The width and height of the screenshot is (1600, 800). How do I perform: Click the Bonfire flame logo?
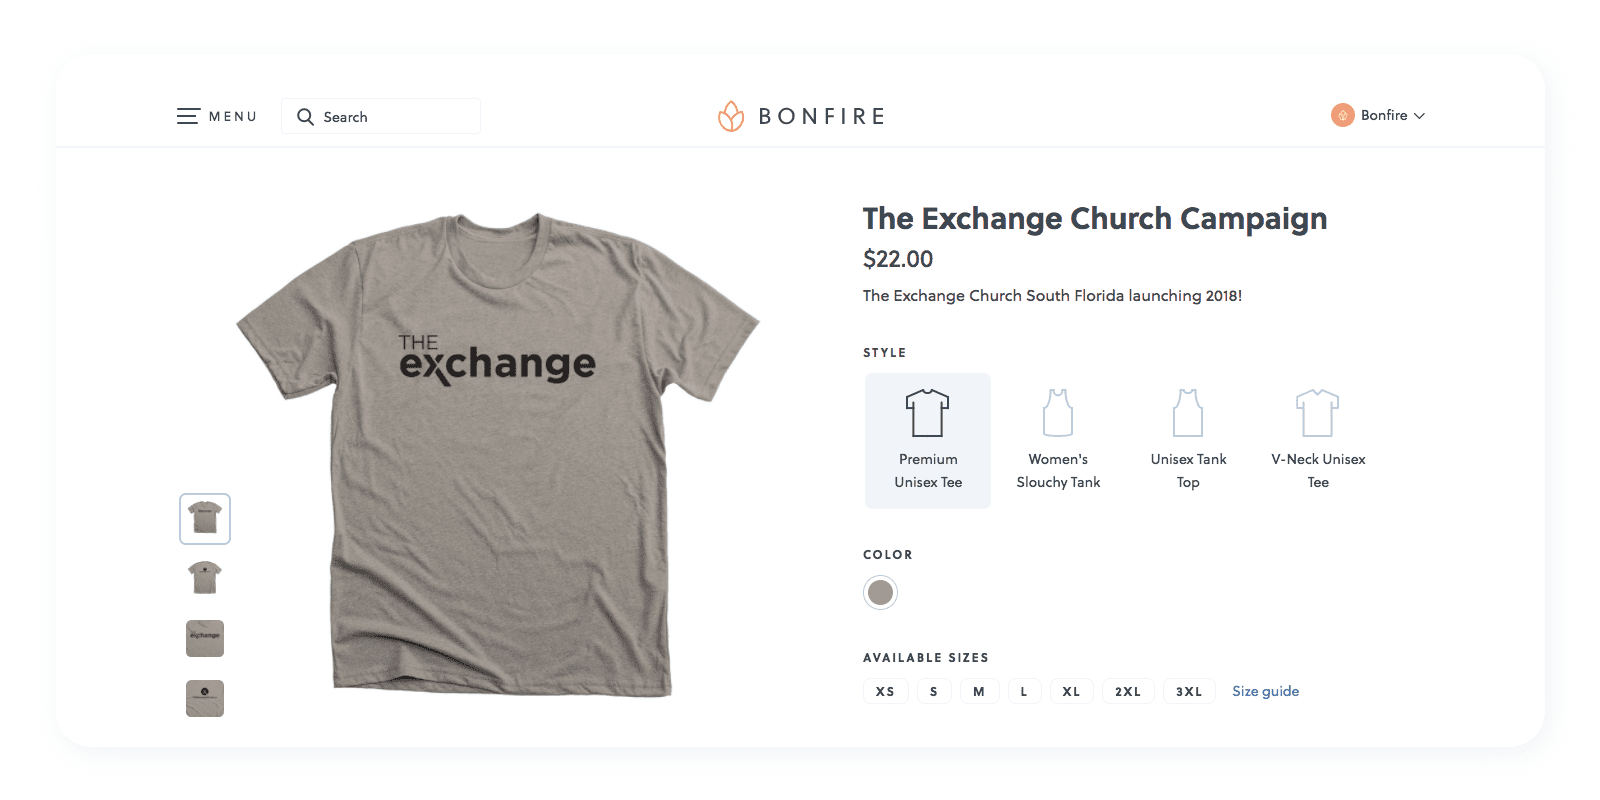(731, 116)
